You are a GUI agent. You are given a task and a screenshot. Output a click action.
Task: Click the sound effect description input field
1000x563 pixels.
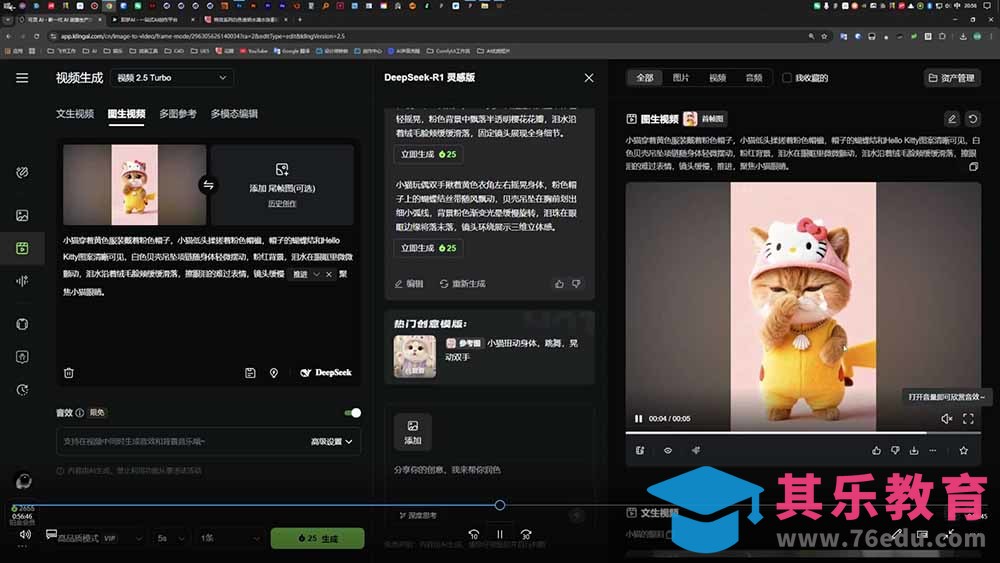182,441
